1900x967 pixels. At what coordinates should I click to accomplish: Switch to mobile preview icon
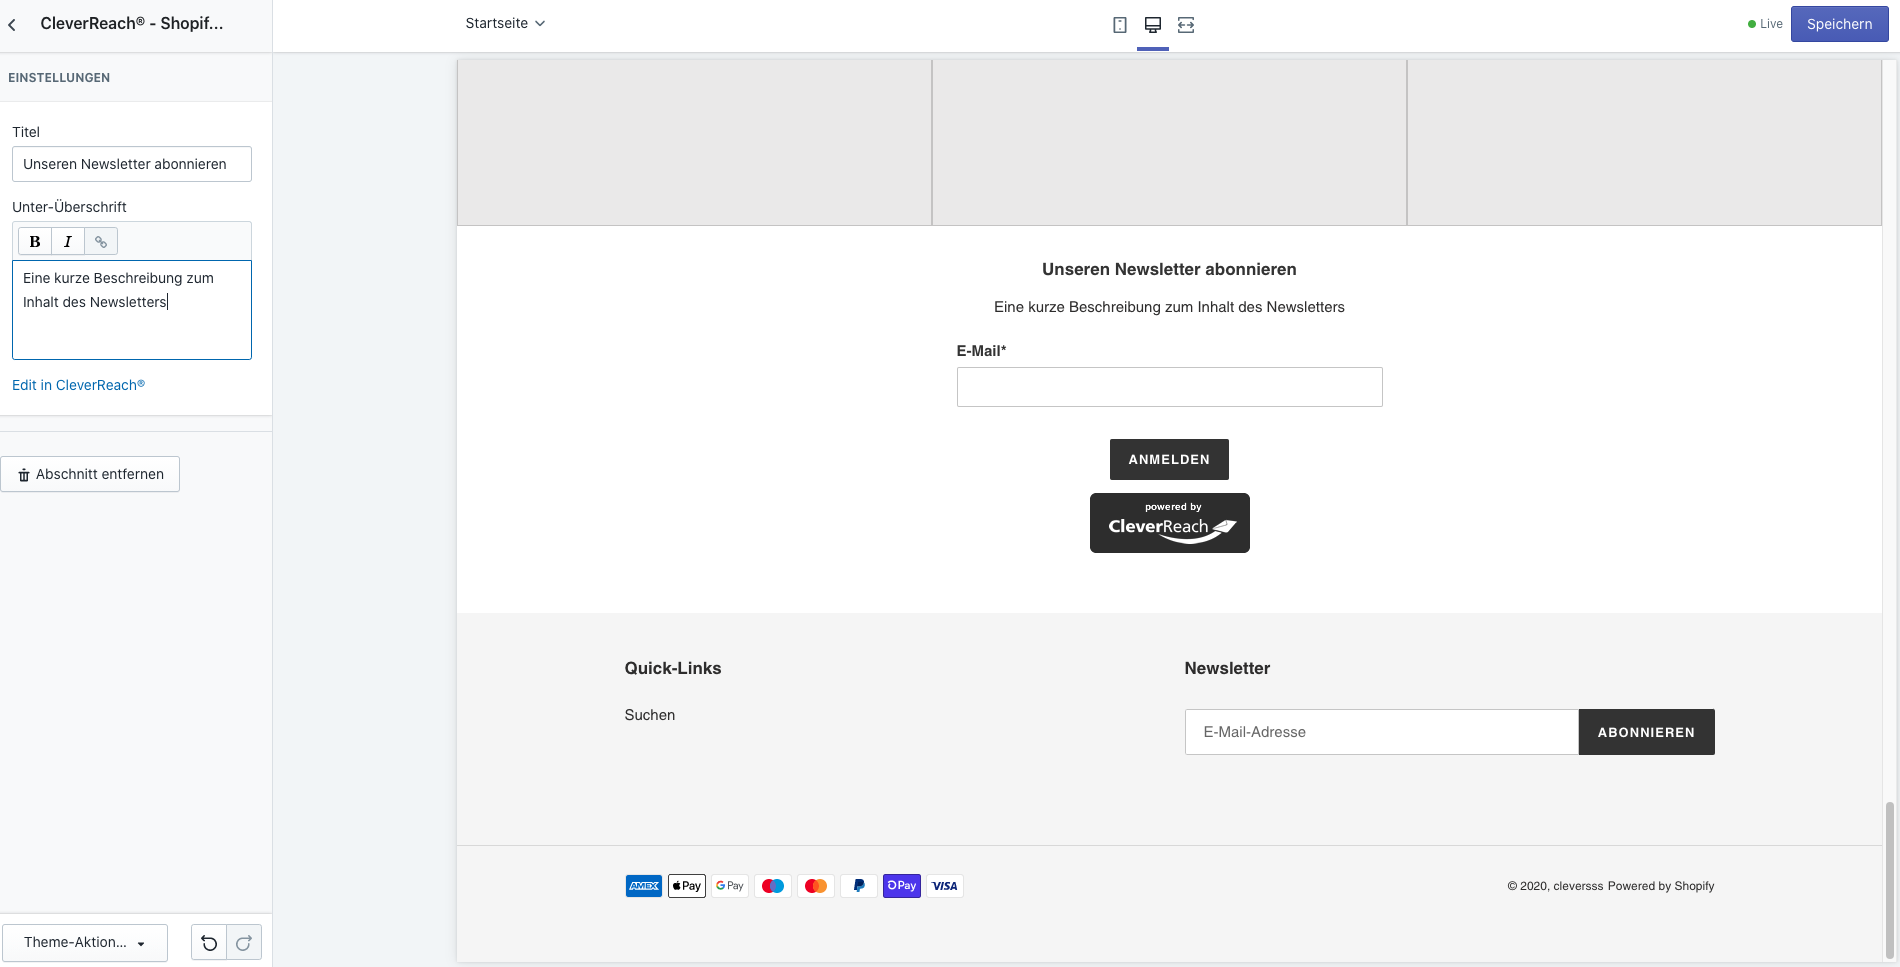(1120, 25)
